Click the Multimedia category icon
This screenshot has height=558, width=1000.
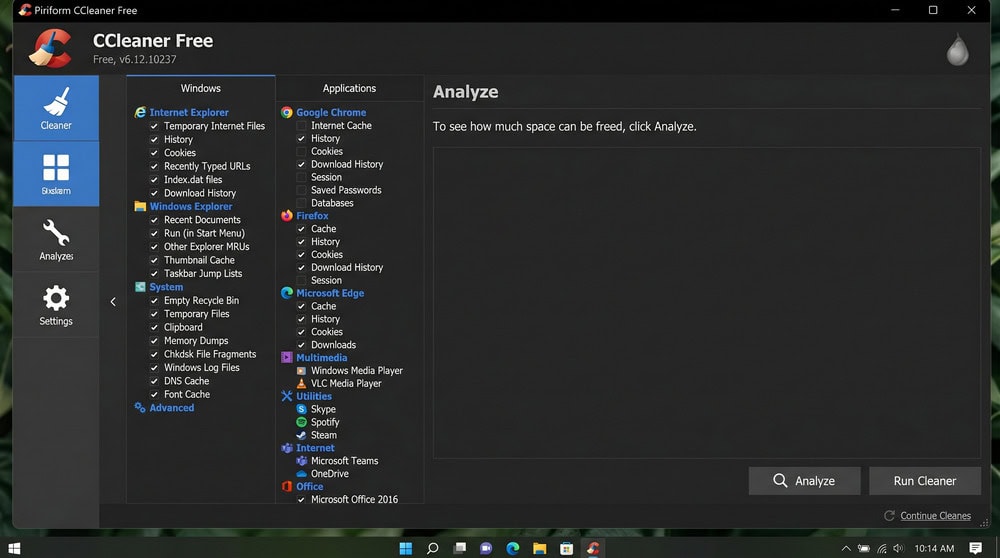click(x=287, y=357)
